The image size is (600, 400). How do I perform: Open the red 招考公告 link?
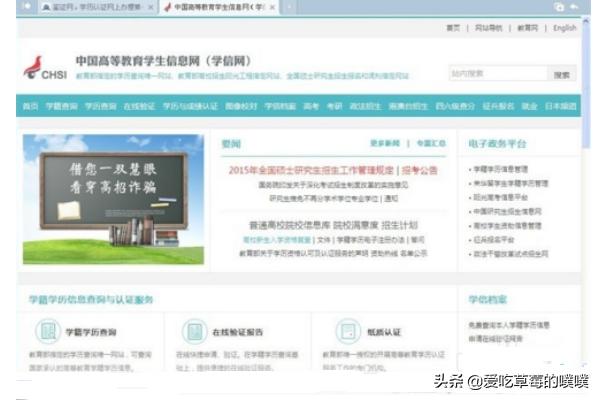pos(419,170)
